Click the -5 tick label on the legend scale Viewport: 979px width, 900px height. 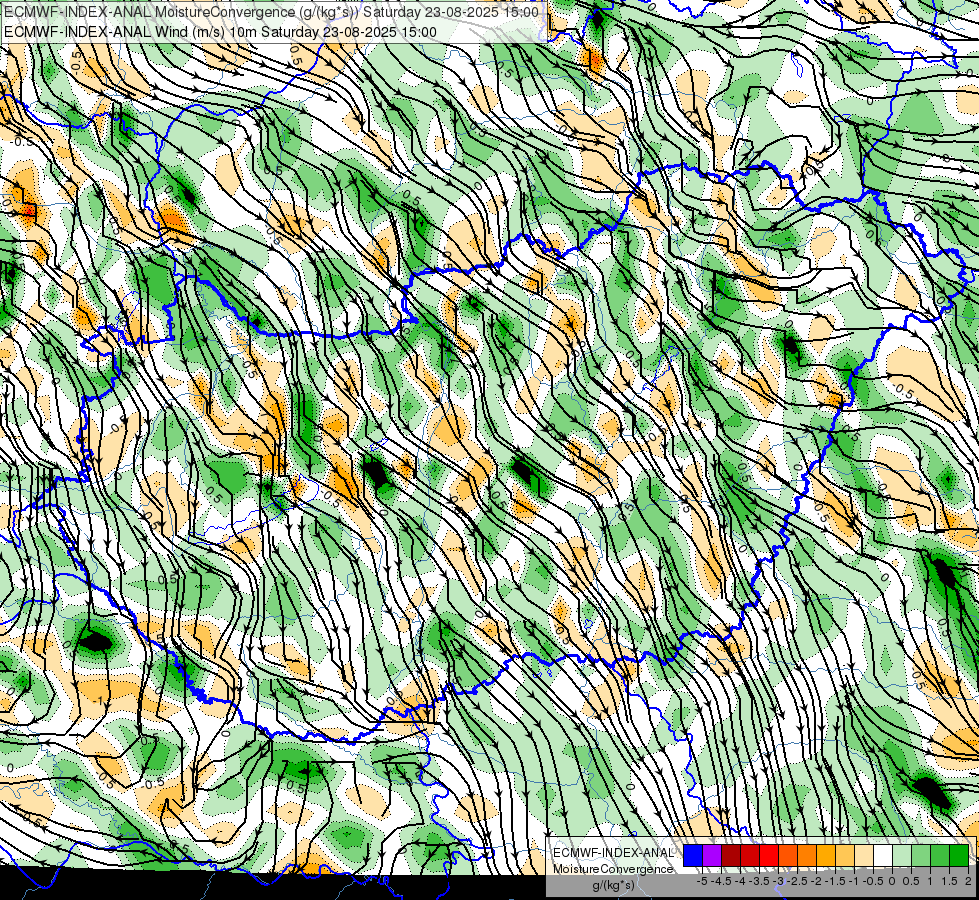tap(702, 881)
